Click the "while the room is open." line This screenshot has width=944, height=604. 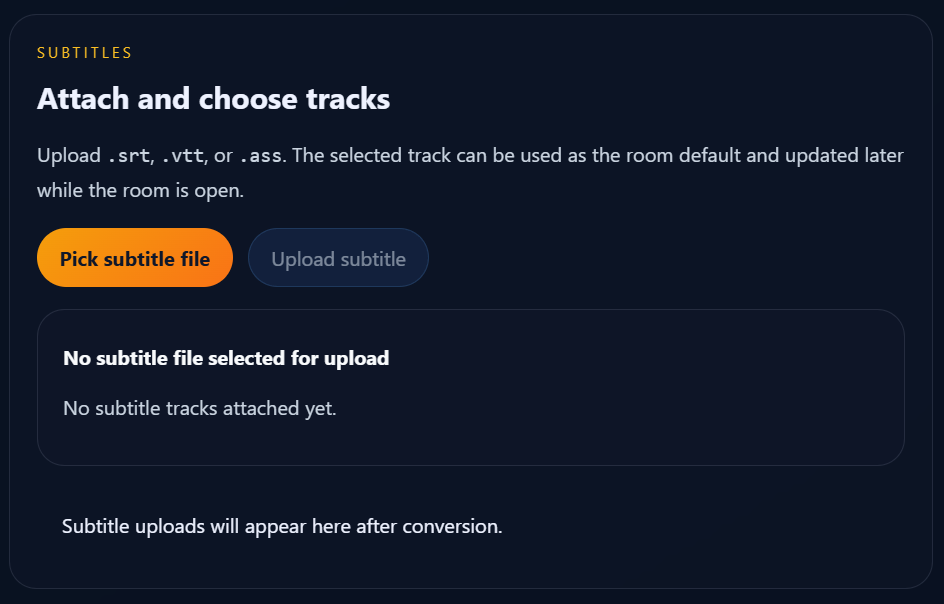click(x=140, y=190)
